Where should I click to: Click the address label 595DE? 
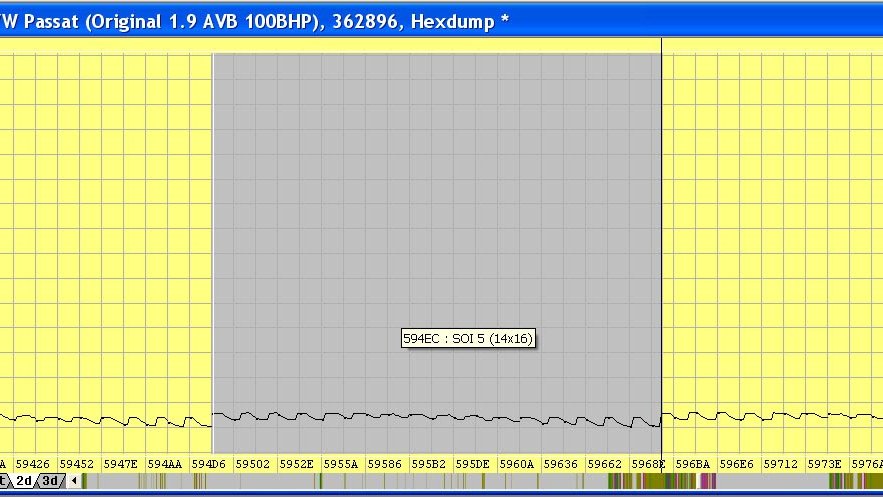pyautogui.click(x=472, y=464)
